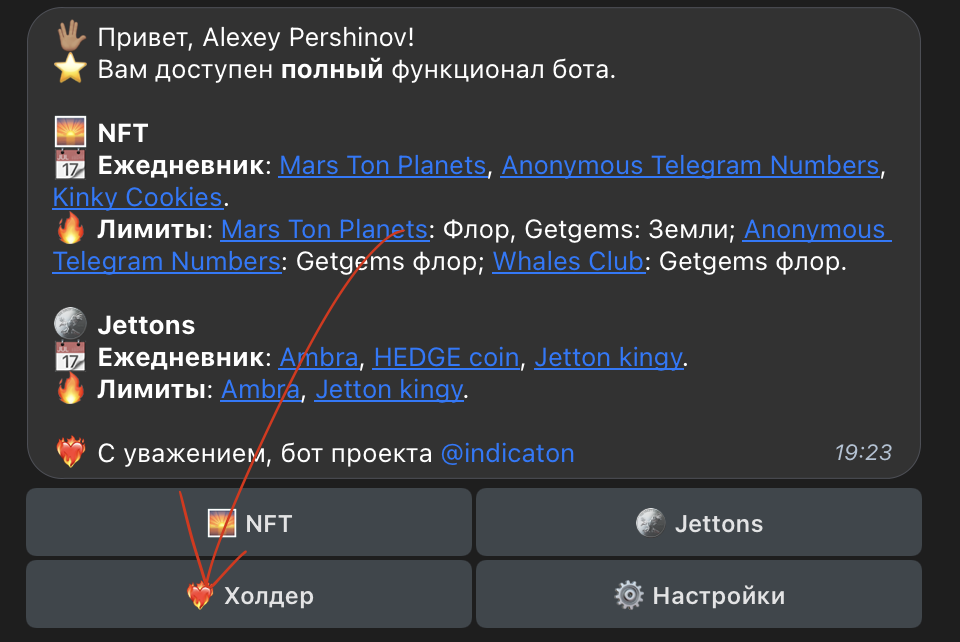960x642 pixels.
Task: Open the Kinky Cookies link
Action: pyautogui.click(x=137, y=196)
